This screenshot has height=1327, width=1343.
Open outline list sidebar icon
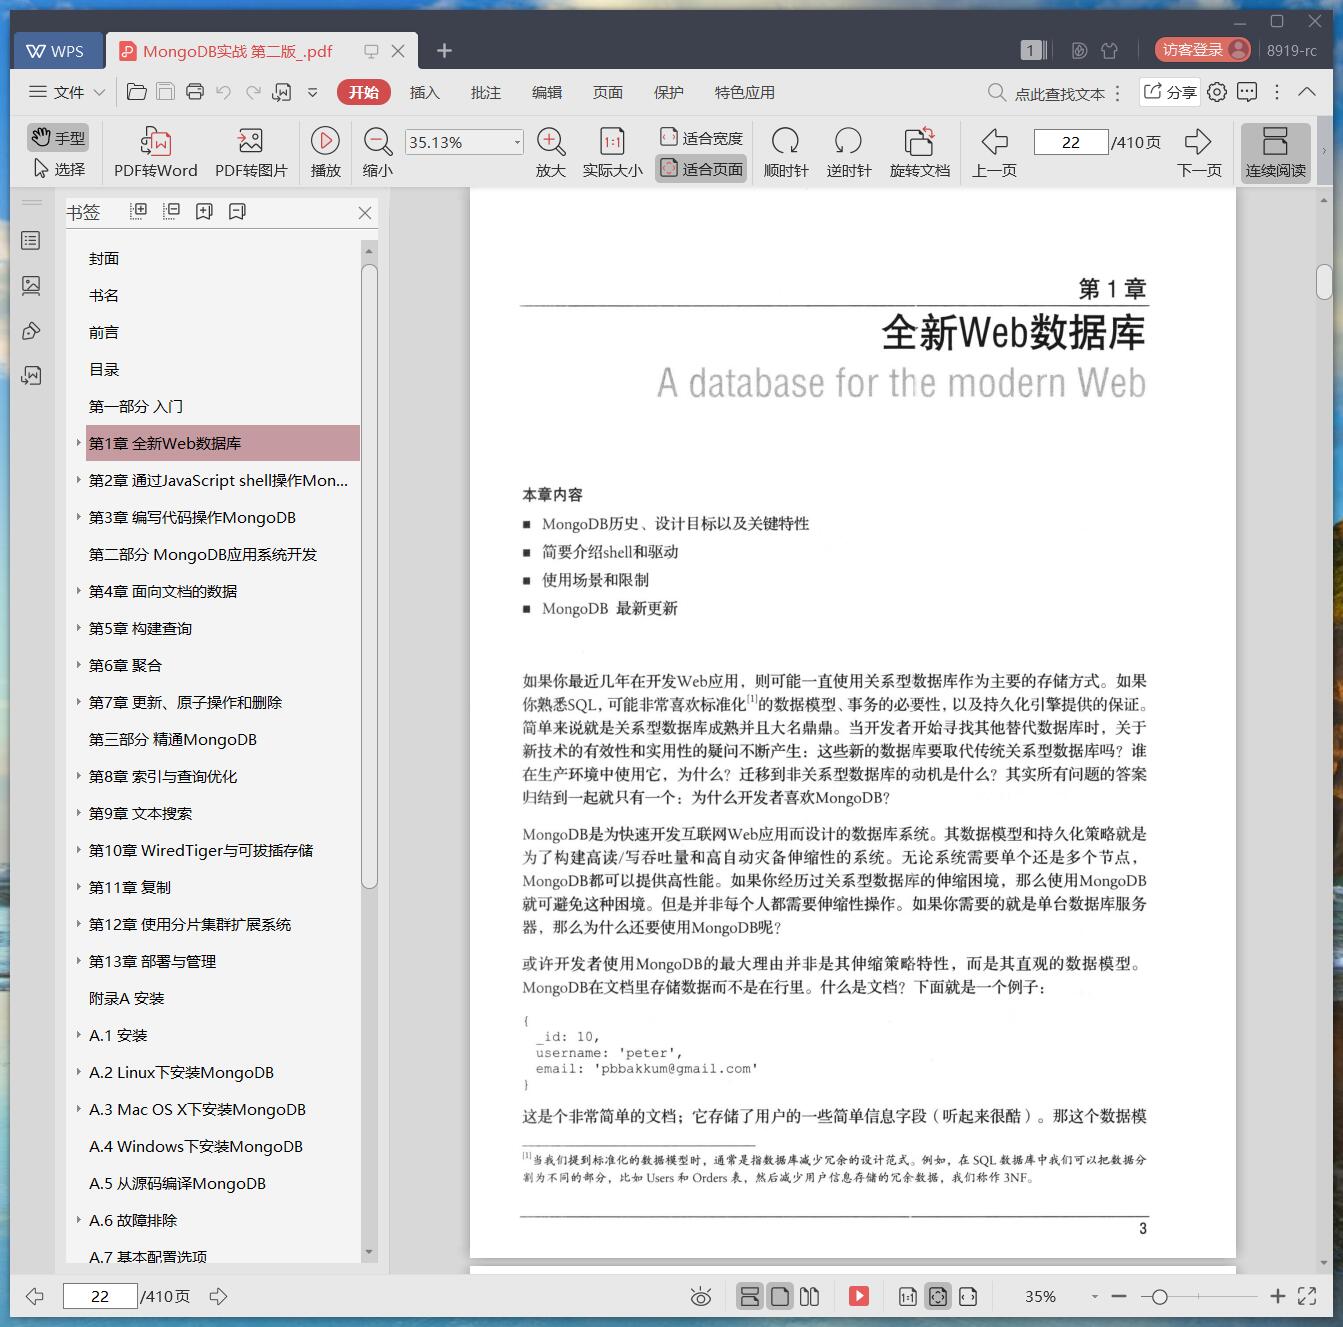click(x=31, y=241)
